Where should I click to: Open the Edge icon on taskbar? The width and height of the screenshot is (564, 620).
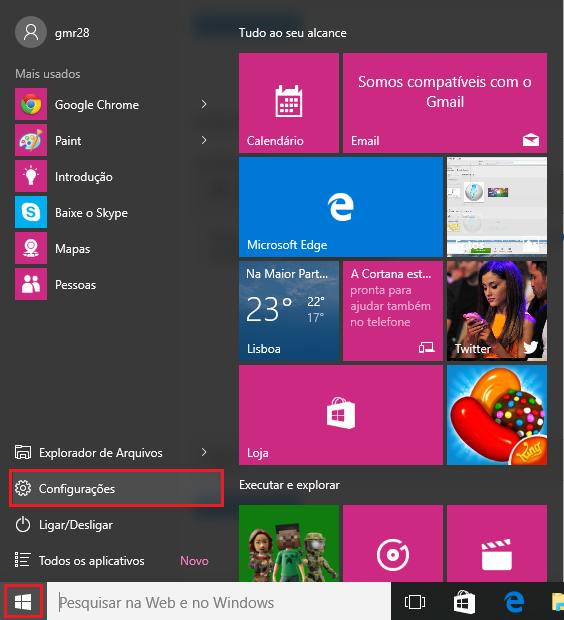point(514,602)
